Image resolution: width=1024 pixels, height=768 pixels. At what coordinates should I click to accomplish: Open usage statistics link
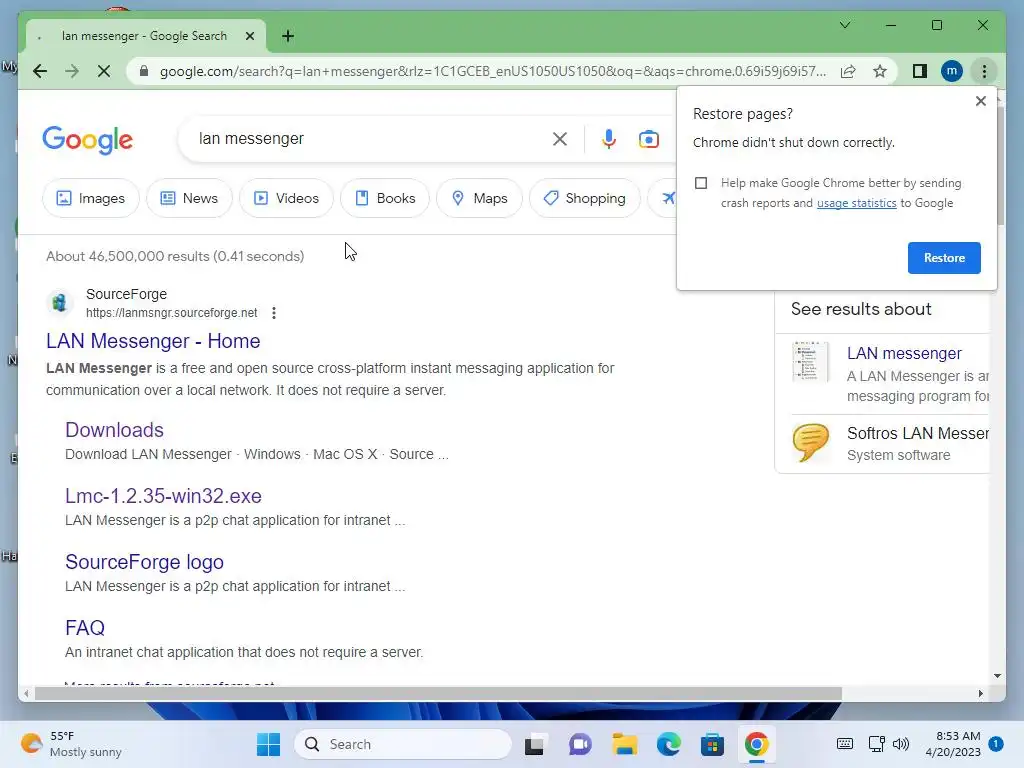point(856,203)
